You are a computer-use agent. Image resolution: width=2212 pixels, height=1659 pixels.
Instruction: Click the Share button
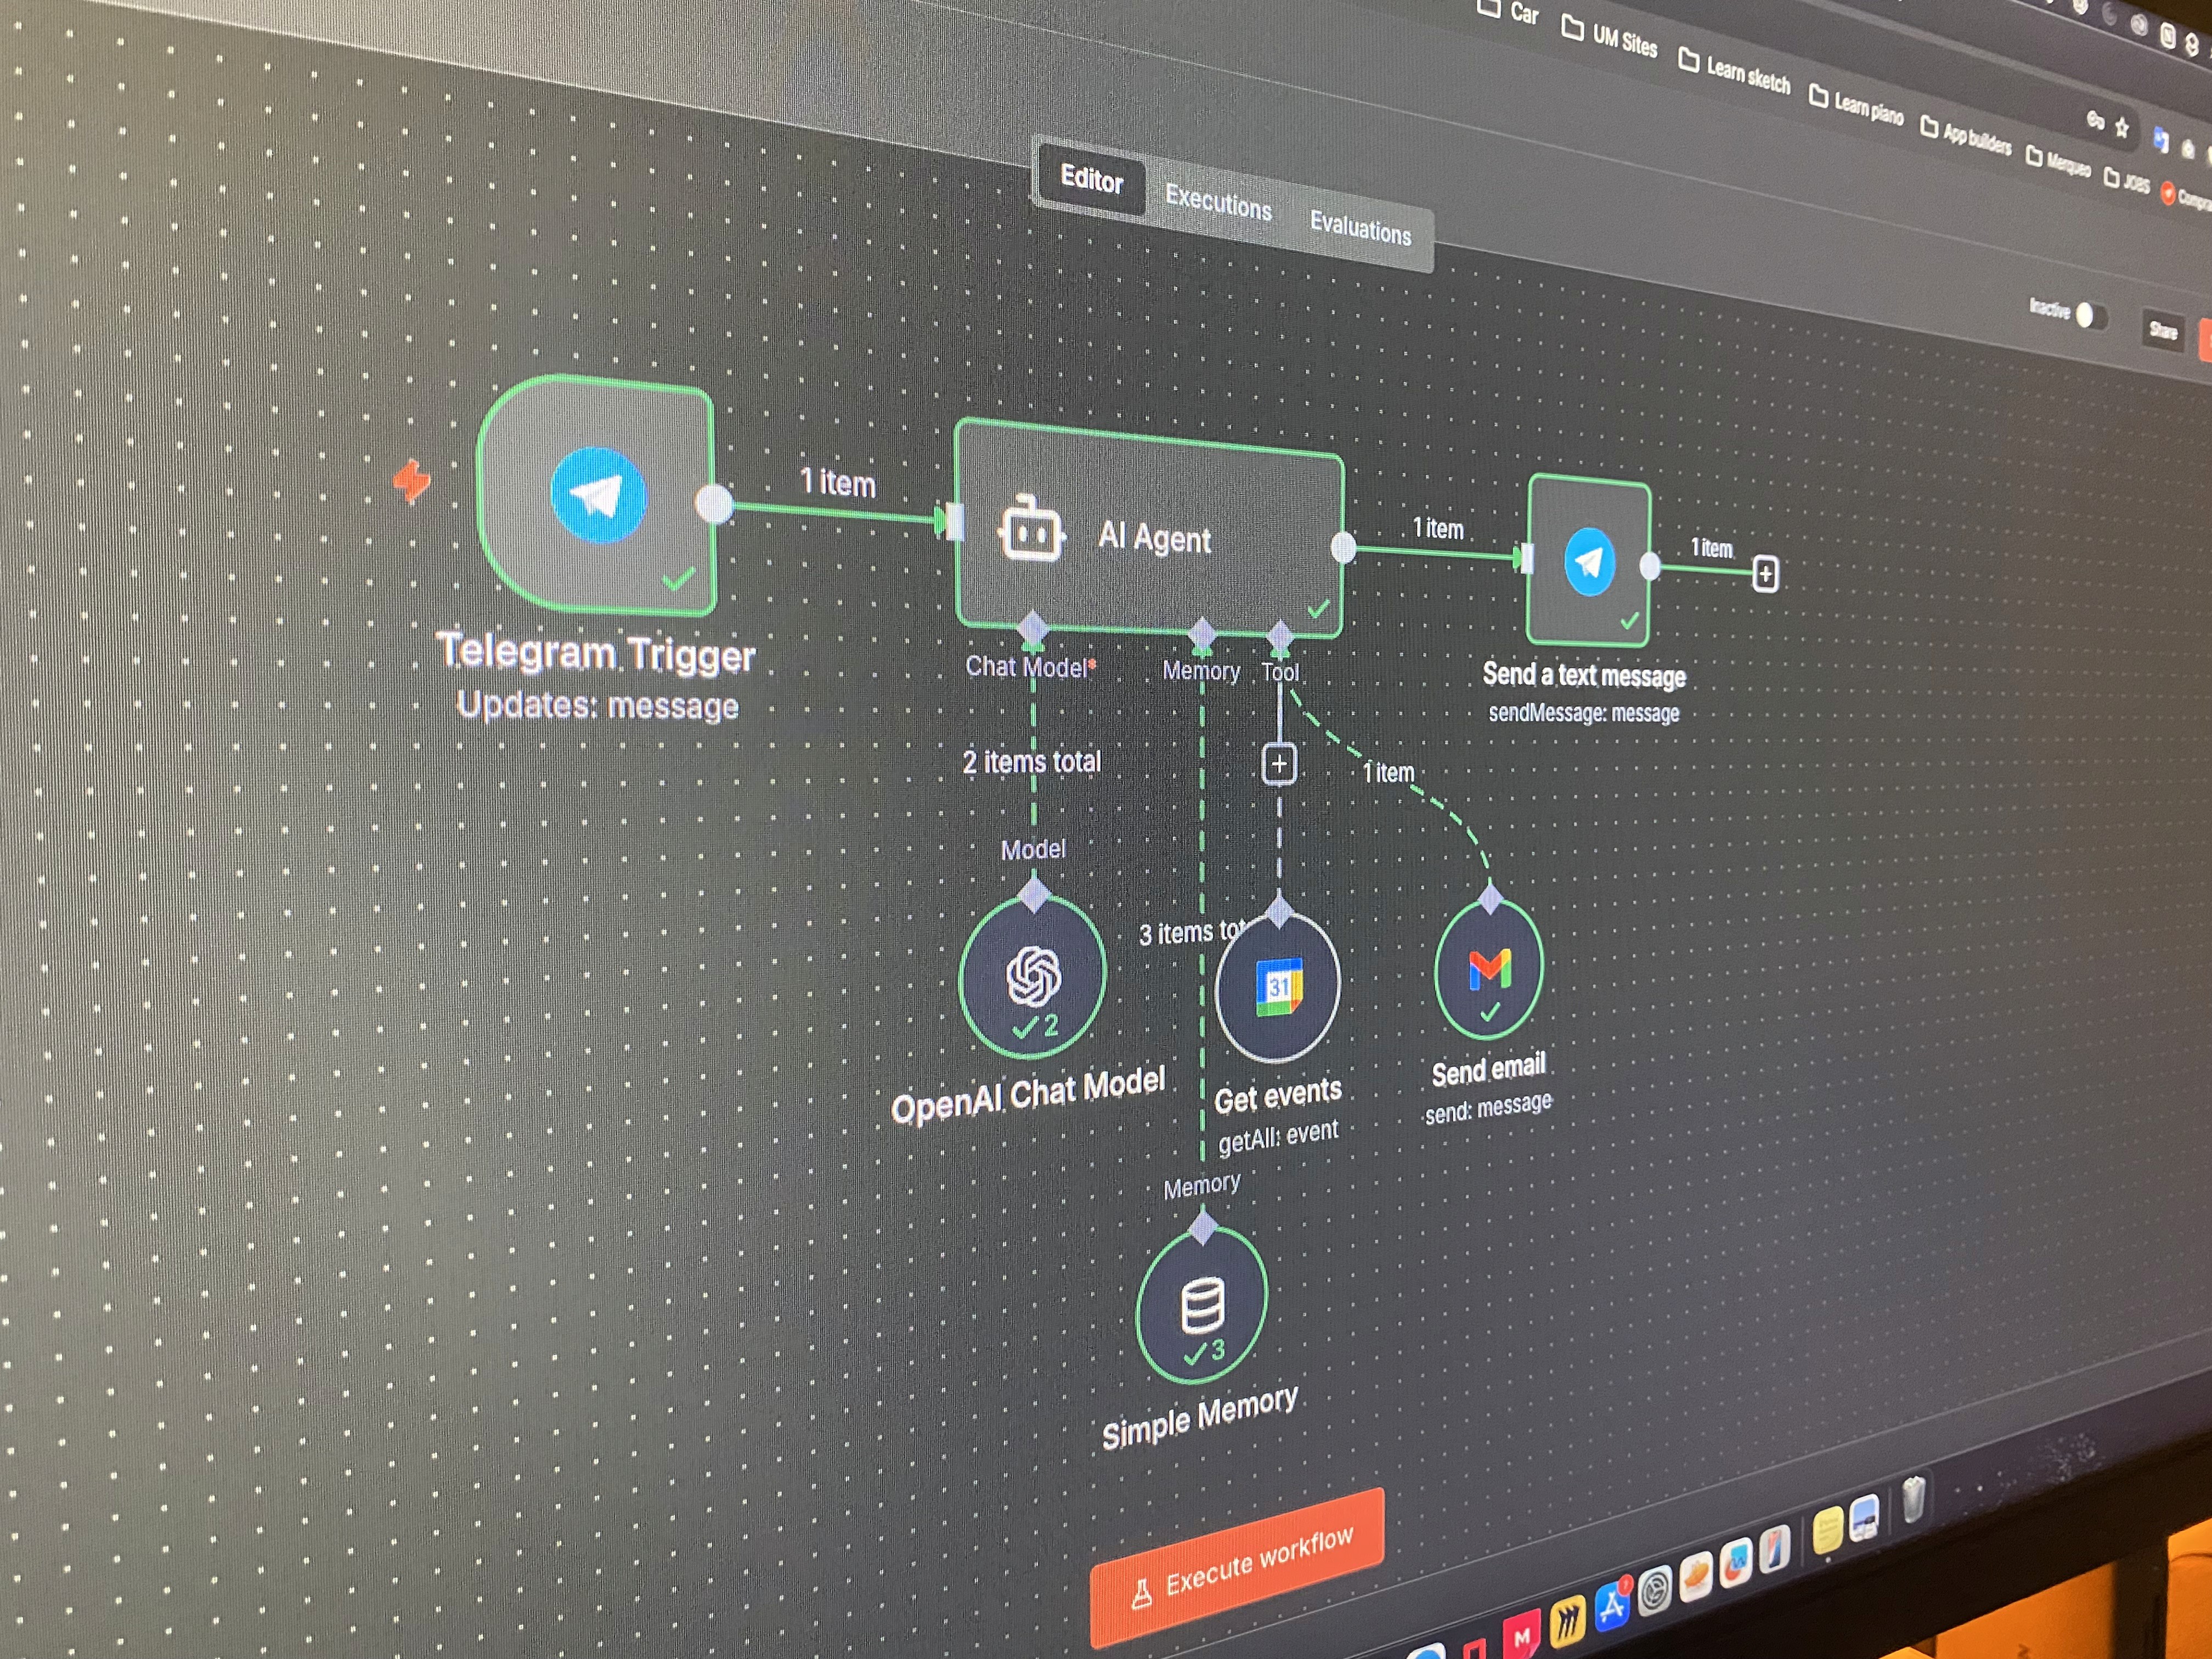pos(2163,331)
